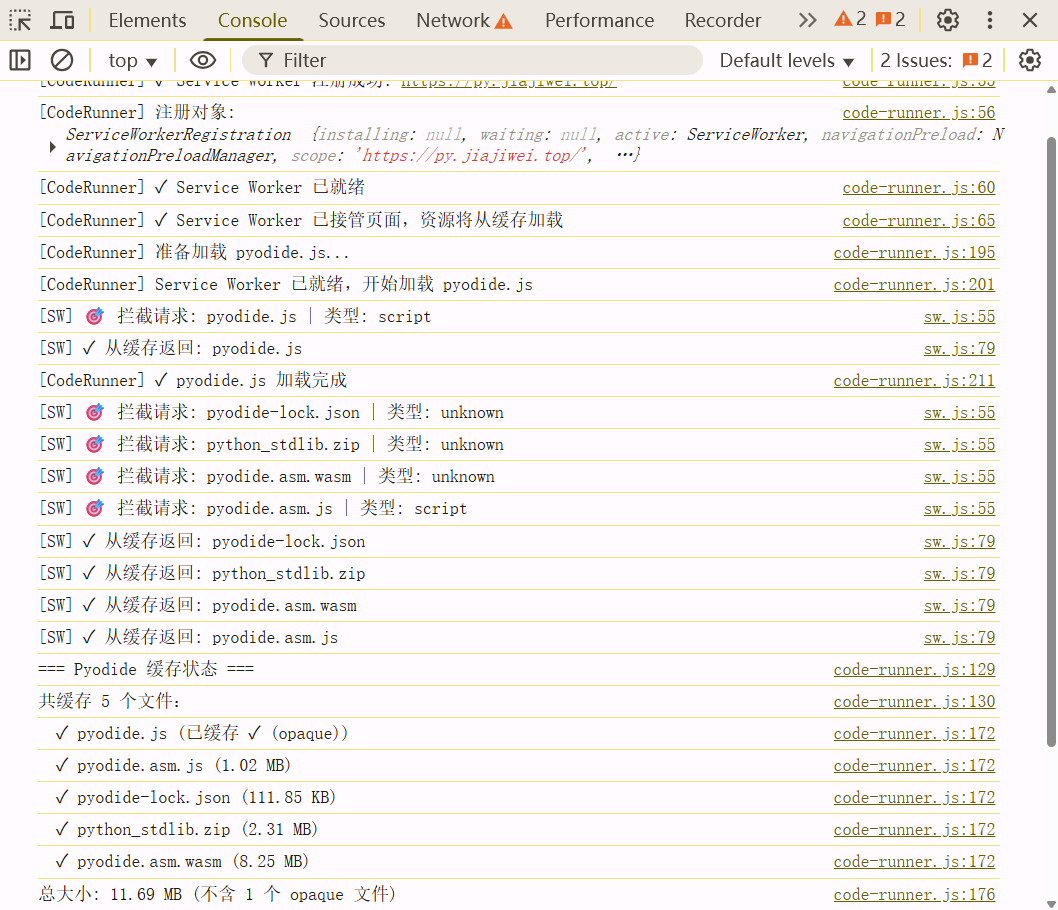
Task: Switch to the Network tab
Action: pos(464,20)
